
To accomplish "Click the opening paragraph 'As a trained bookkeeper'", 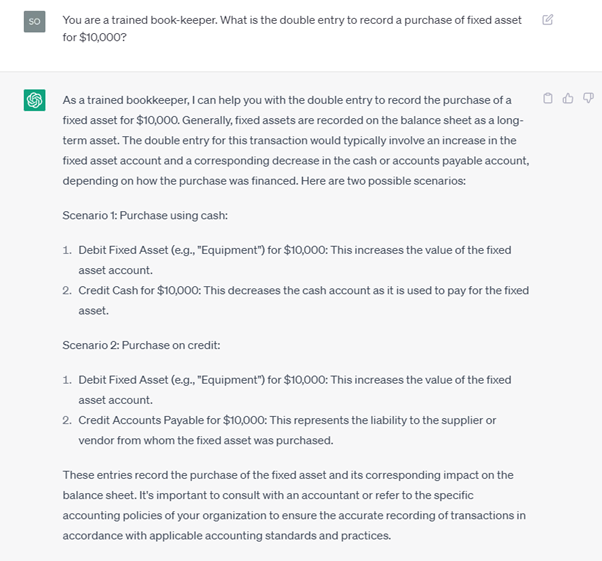I will pyautogui.click(x=296, y=140).
